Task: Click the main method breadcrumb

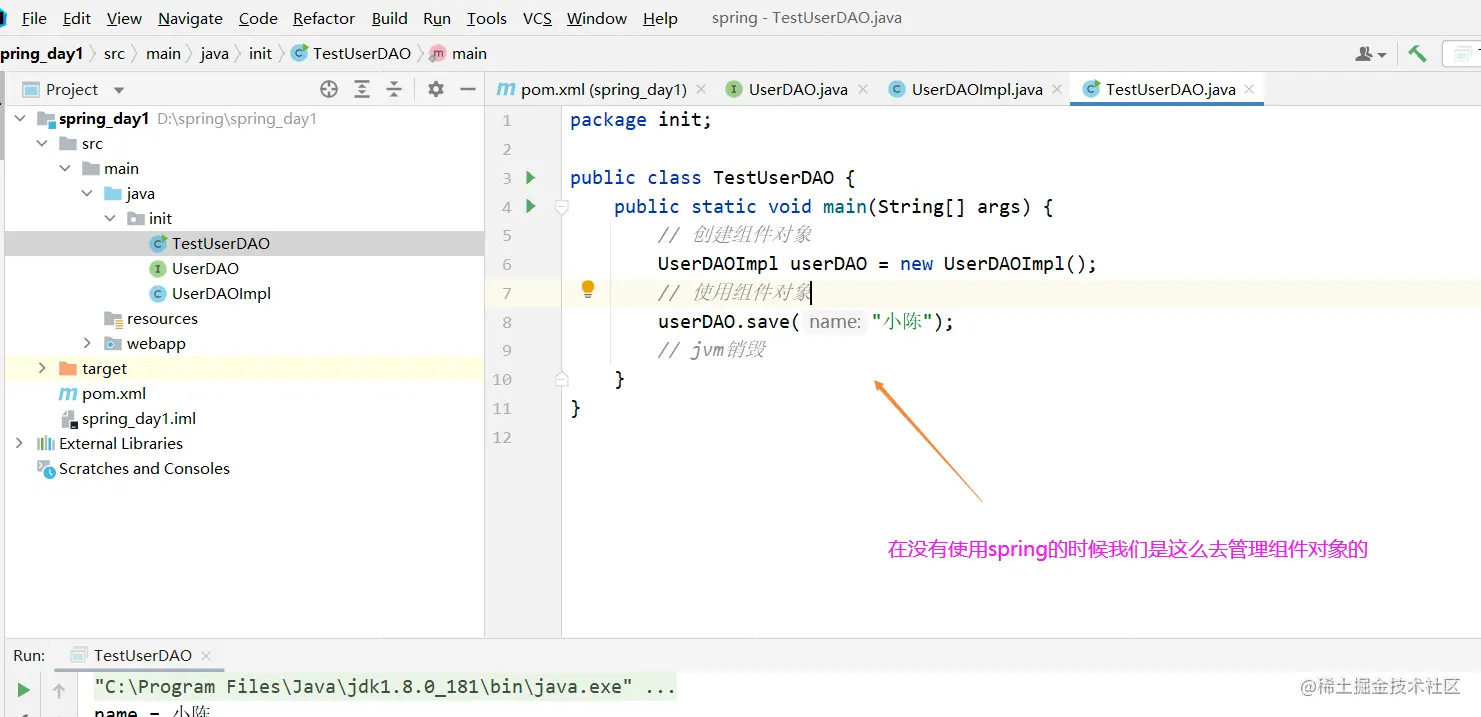Action: point(458,53)
